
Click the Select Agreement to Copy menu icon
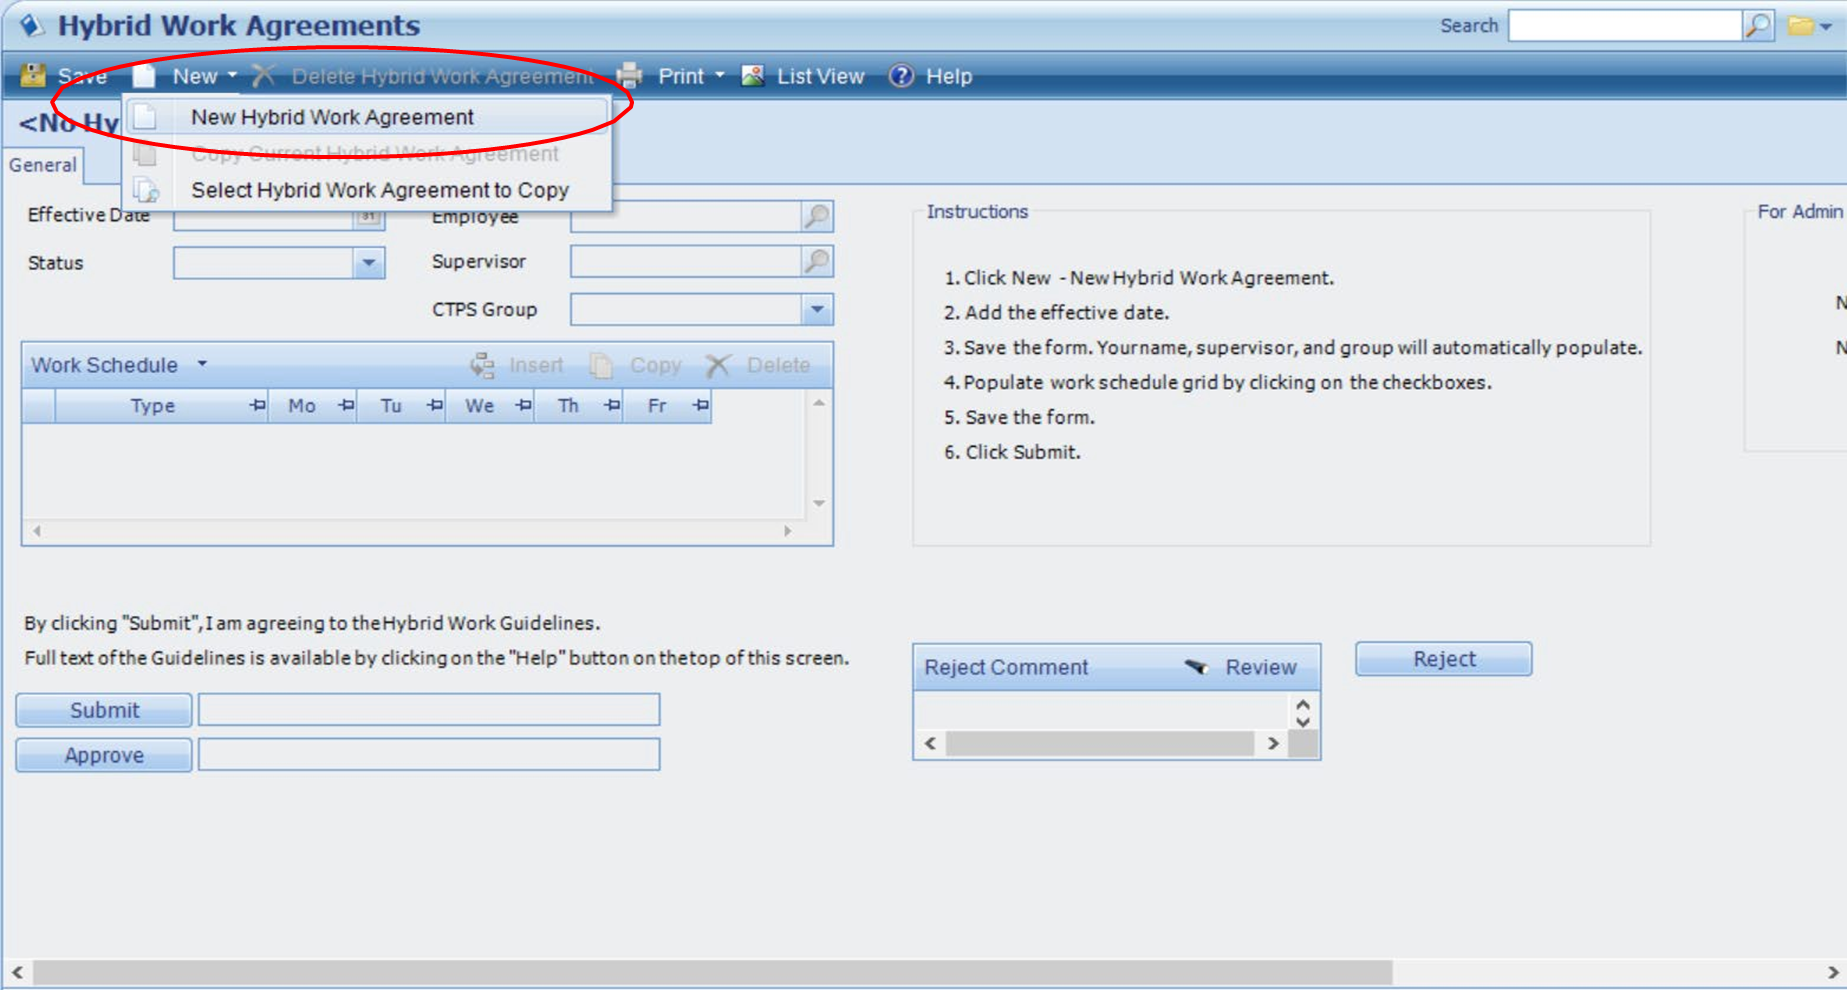[146, 190]
